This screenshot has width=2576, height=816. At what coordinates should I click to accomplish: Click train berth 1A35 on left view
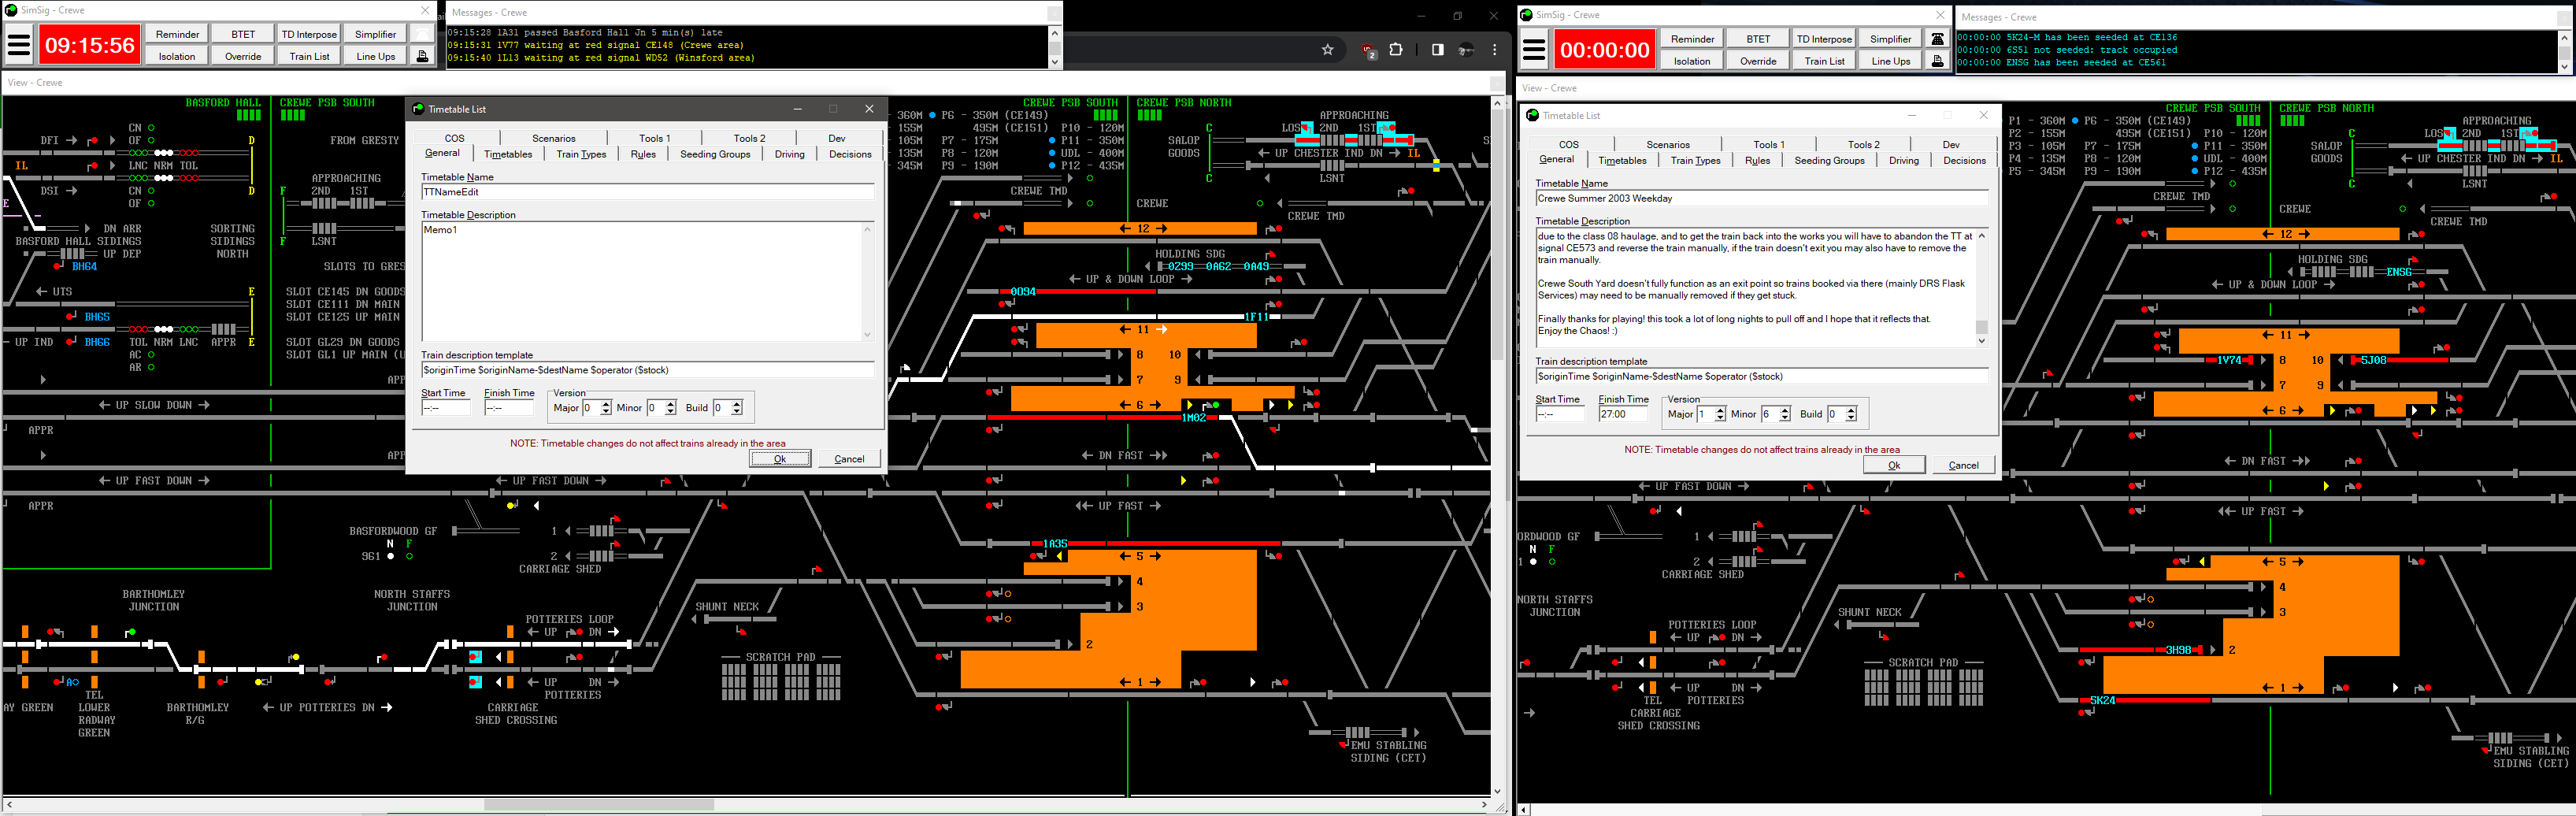point(1056,544)
